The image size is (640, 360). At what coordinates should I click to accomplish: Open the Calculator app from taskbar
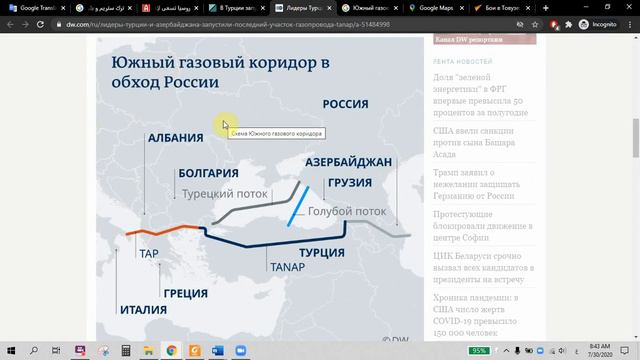click(x=126, y=351)
